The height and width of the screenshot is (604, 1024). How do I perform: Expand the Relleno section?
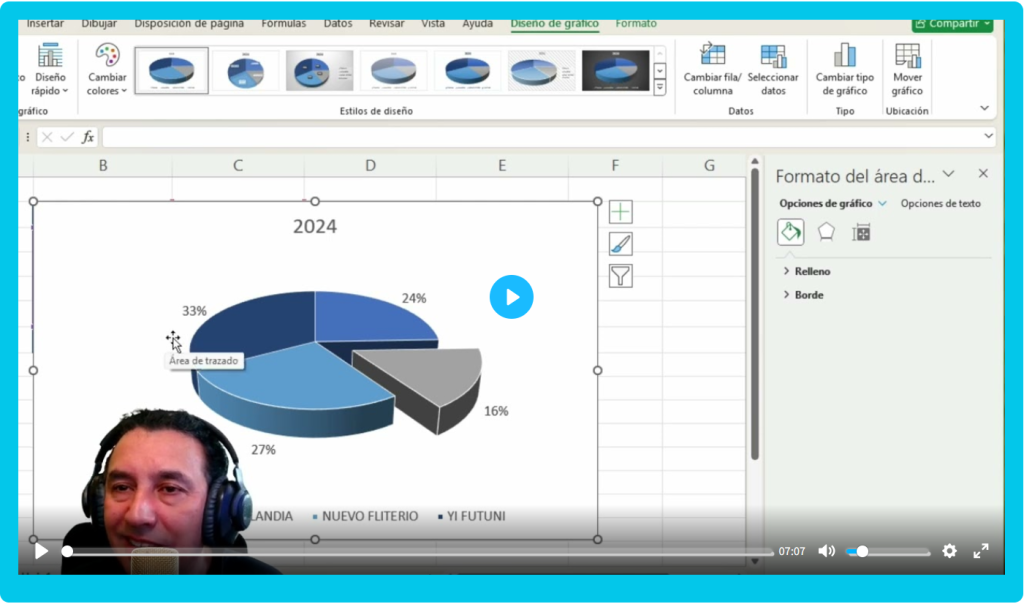coord(811,271)
